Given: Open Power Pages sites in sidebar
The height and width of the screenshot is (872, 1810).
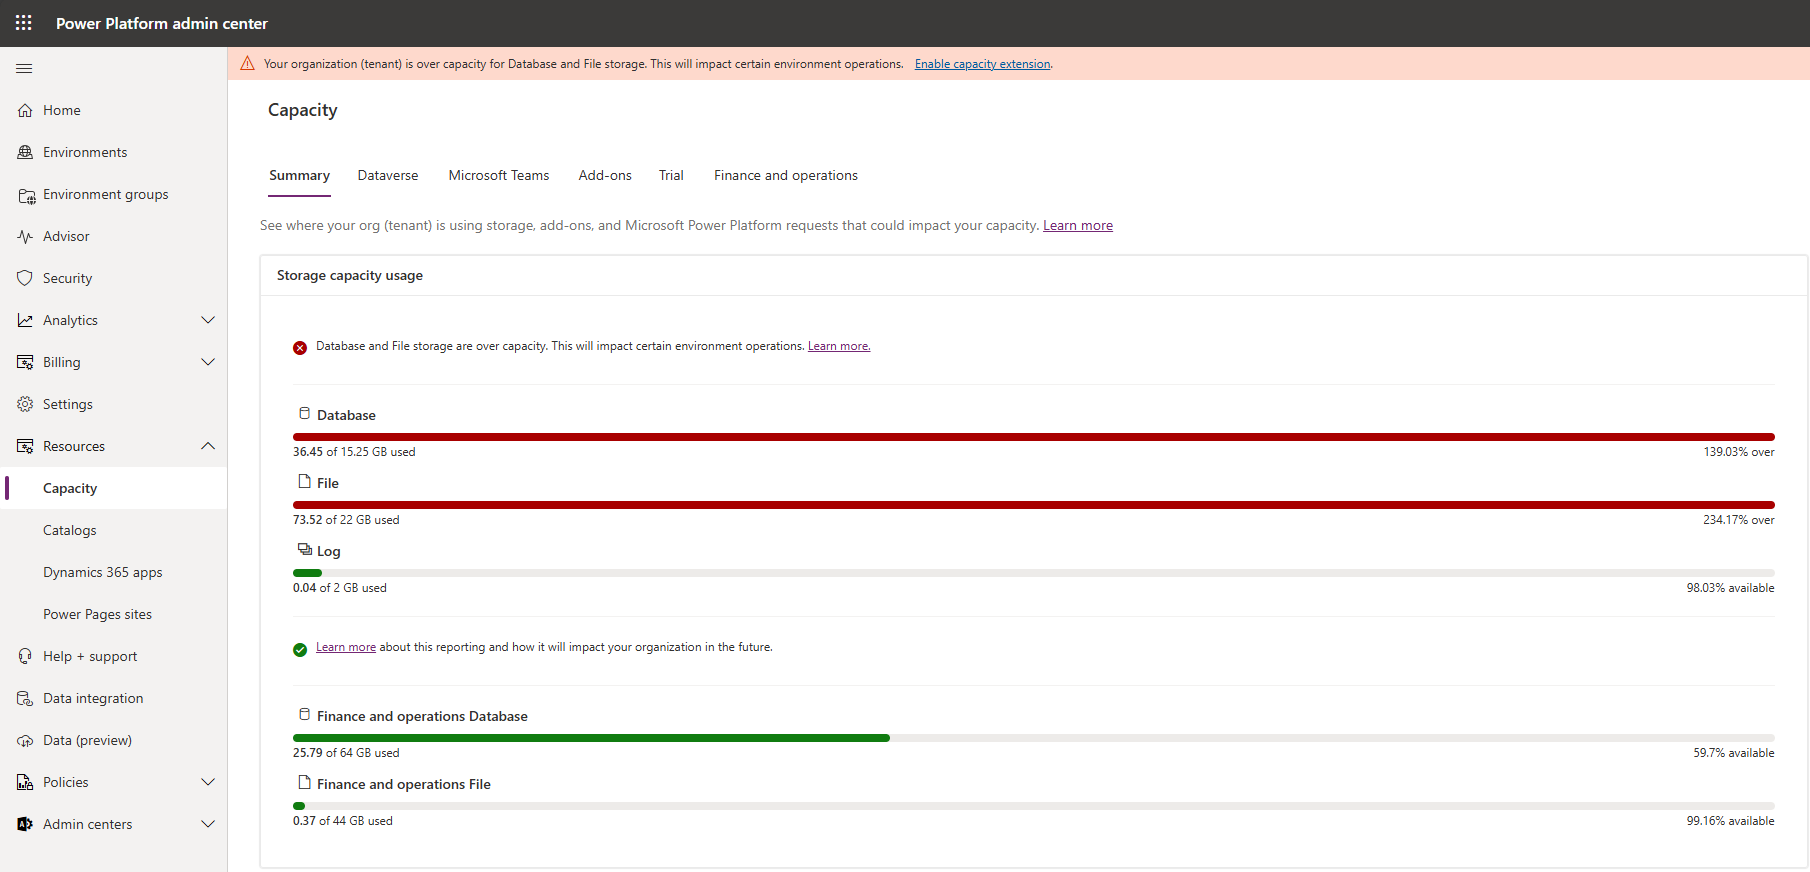Looking at the screenshot, I should coord(97,614).
